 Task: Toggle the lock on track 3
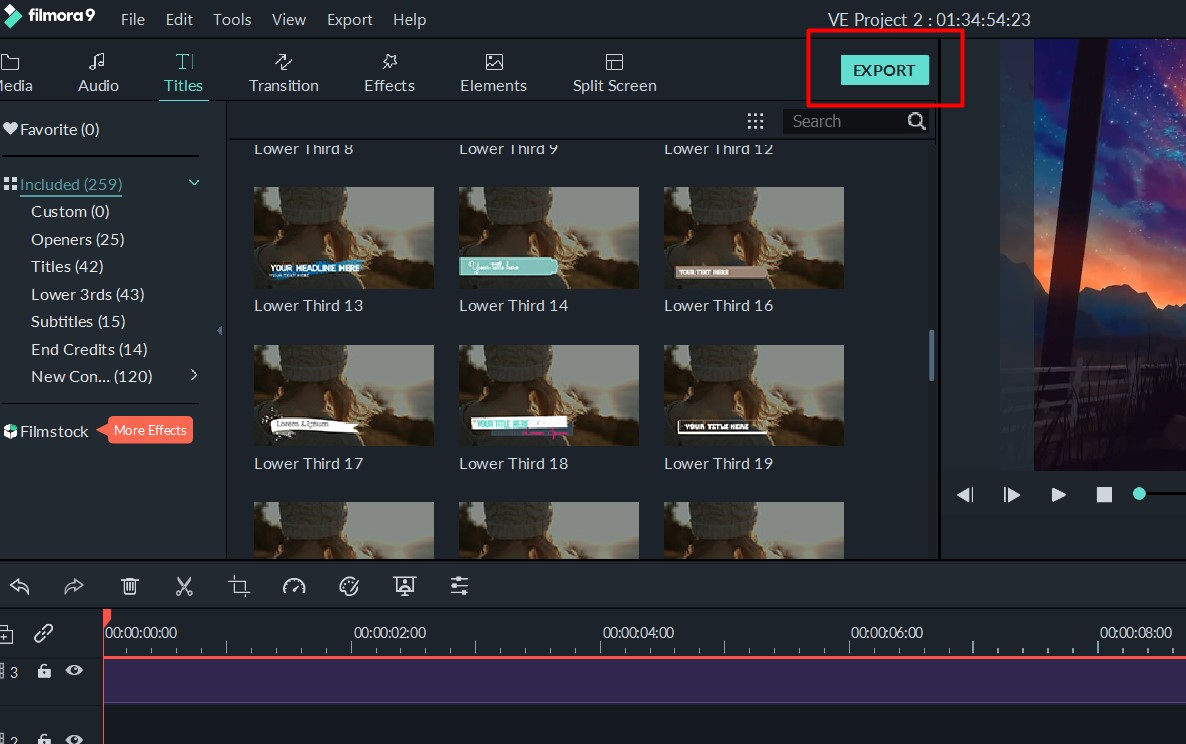[x=44, y=671]
